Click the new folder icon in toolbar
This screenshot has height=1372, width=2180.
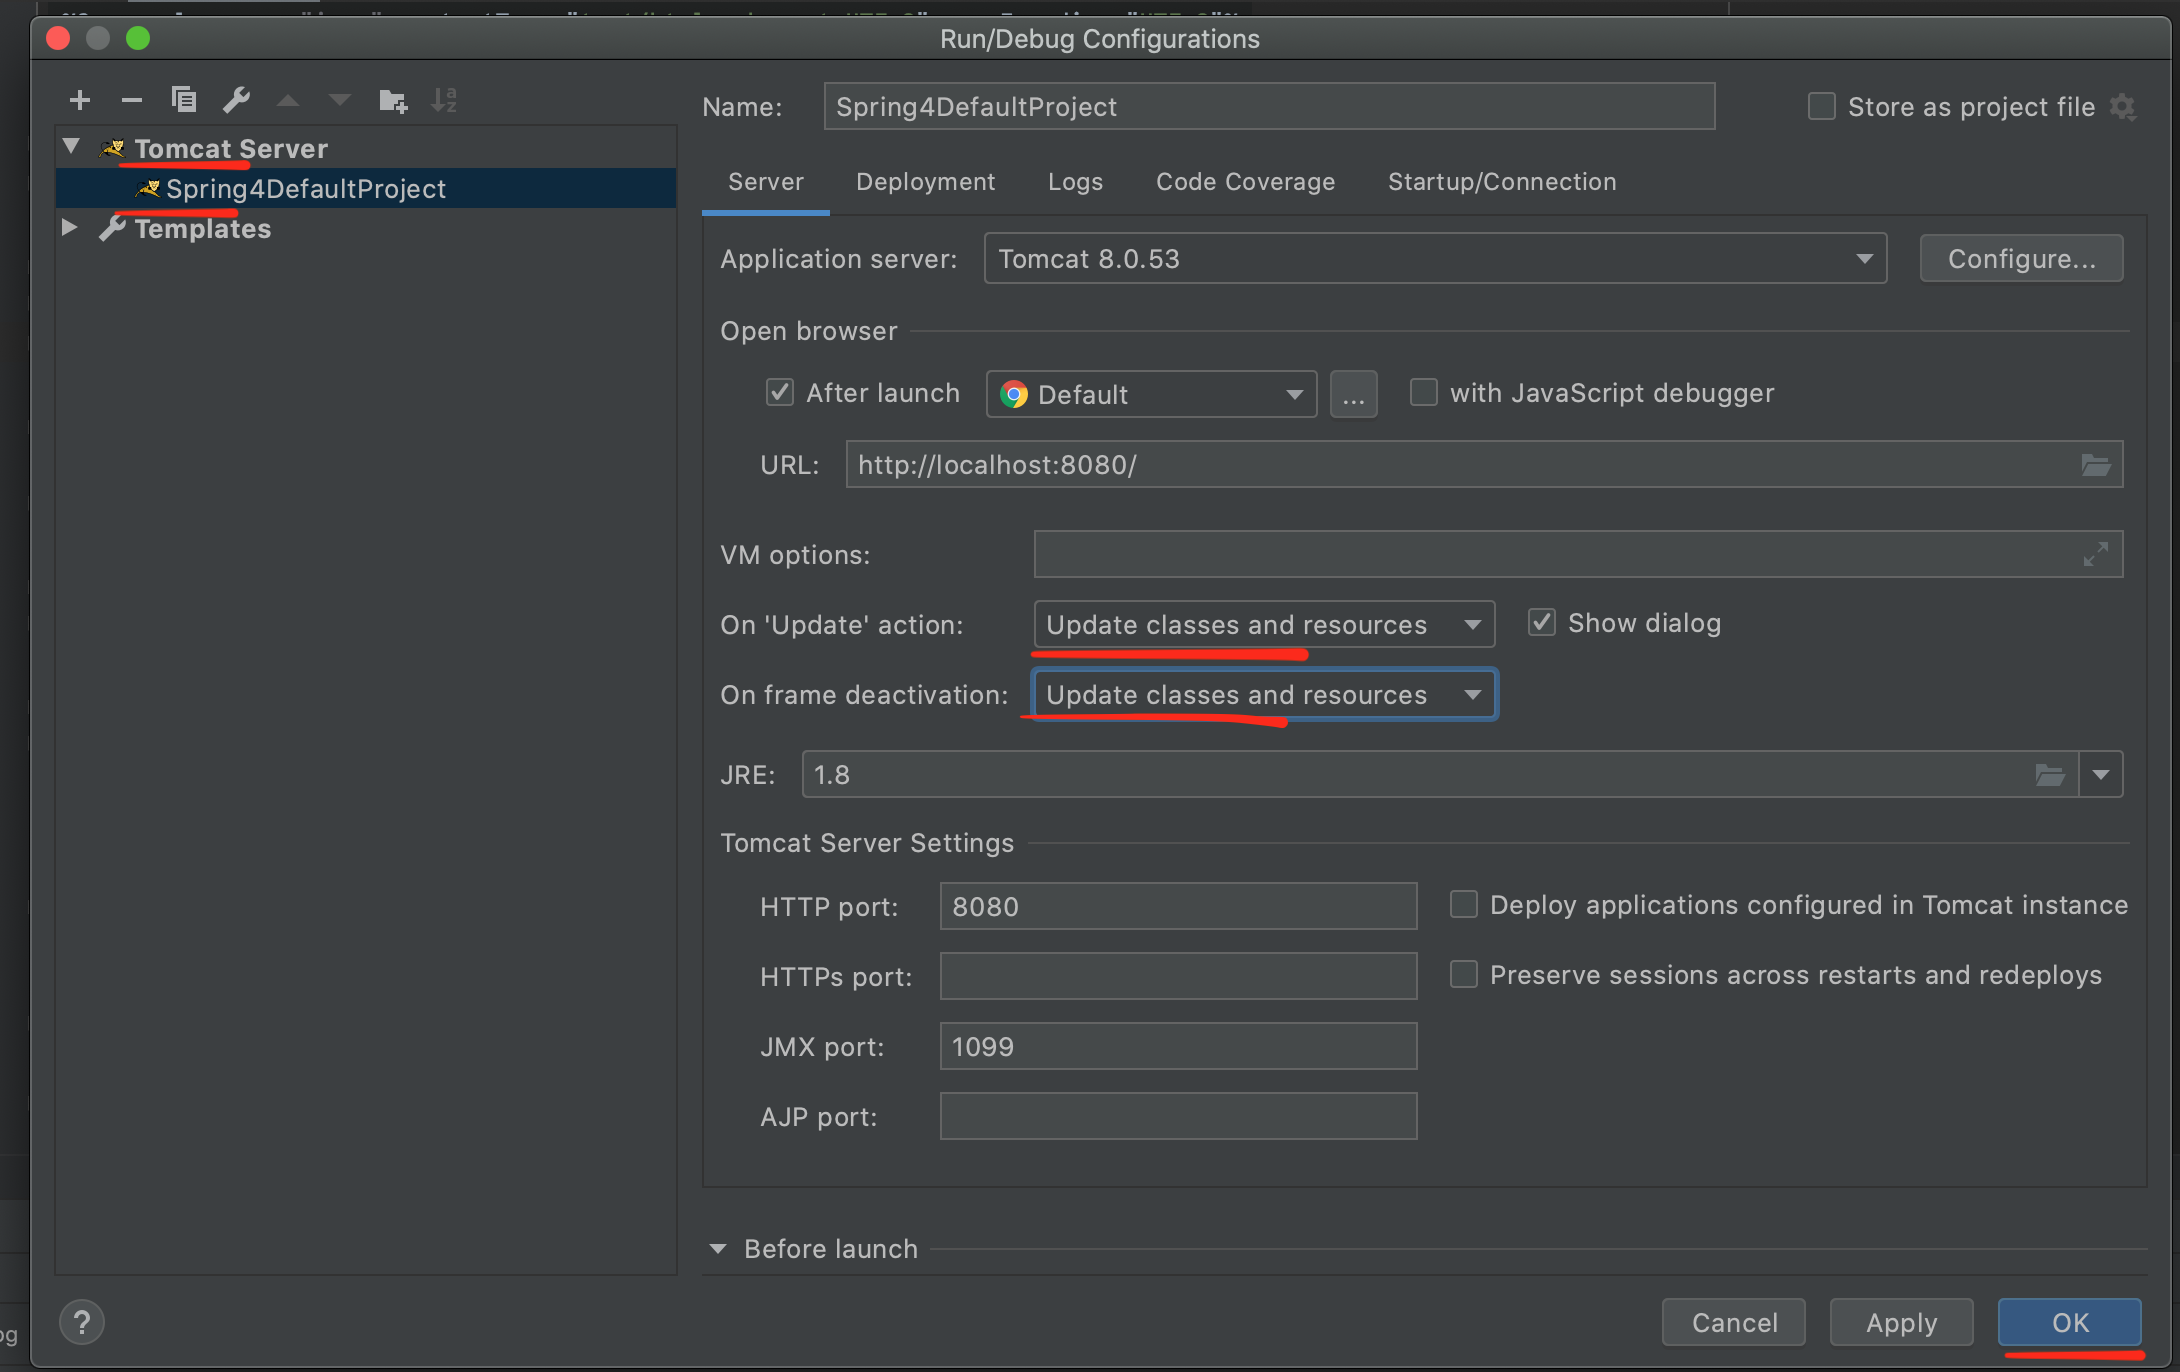(393, 100)
